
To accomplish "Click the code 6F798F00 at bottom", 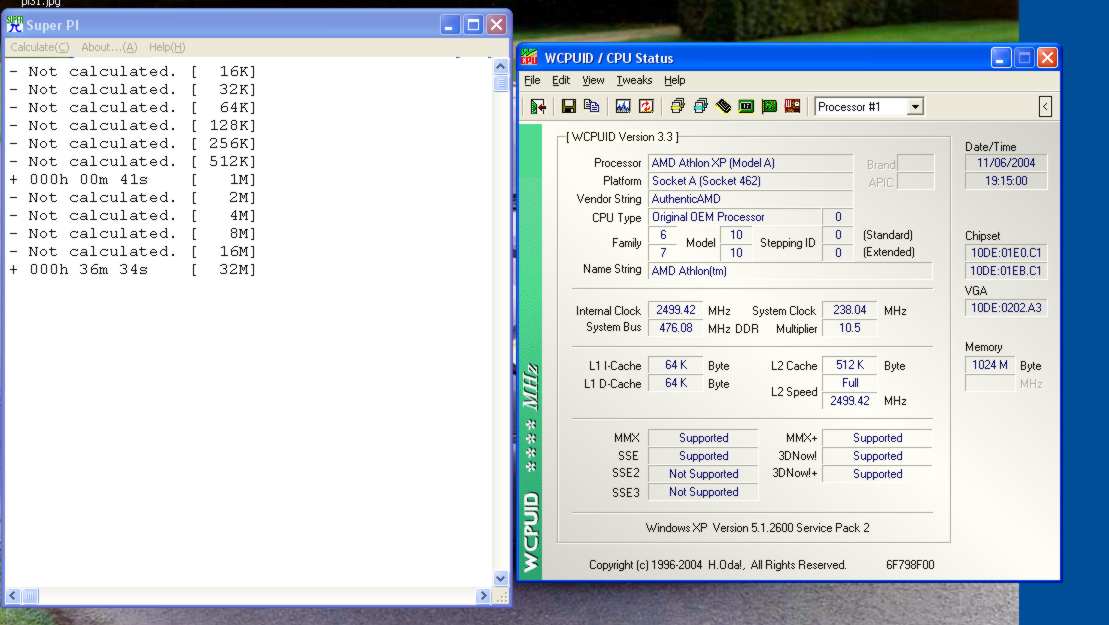I will [910, 565].
